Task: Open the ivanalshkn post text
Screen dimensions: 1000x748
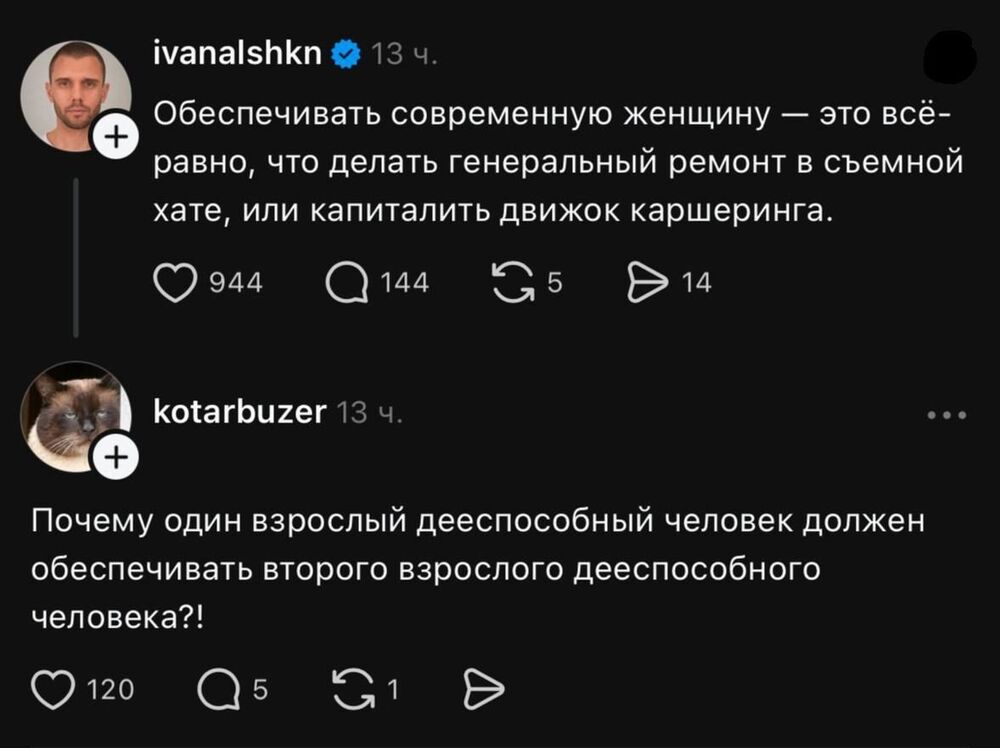Action: click(x=559, y=163)
